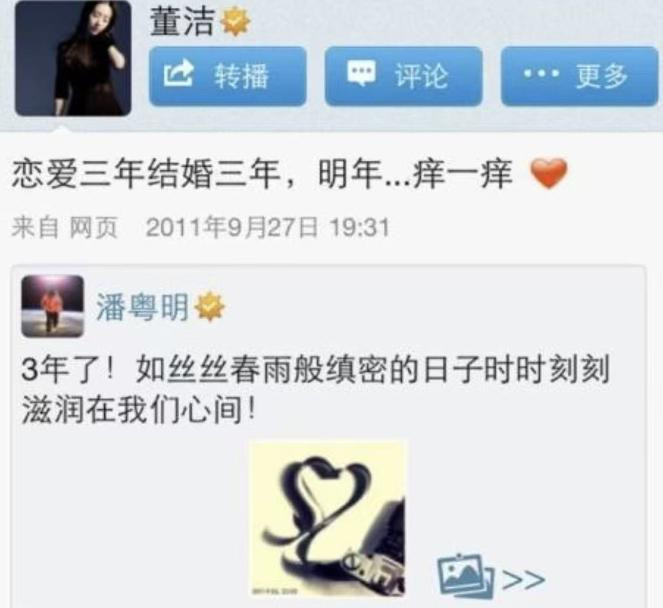Click the speech bubble icon in 评论
The height and width of the screenshot is (608, 663).
tap(361, 74)
